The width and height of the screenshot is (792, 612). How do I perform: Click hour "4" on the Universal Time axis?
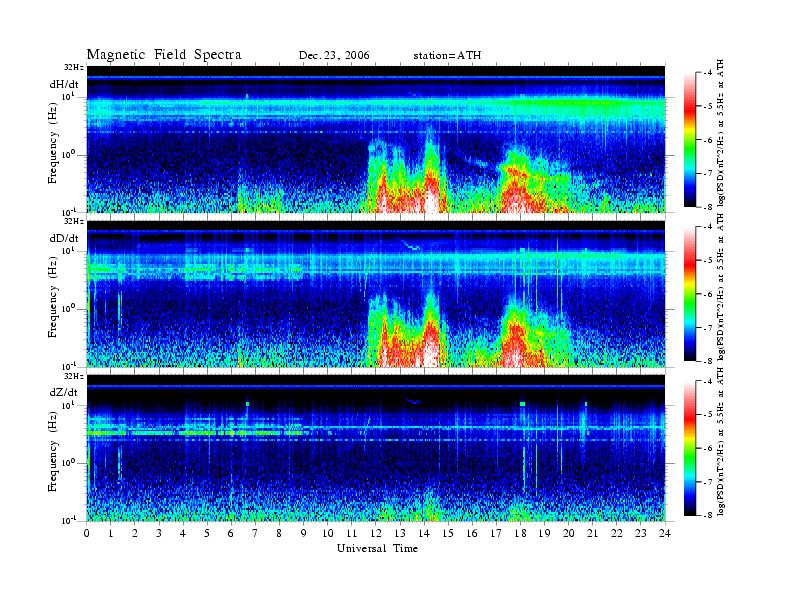tap(183, 533)
